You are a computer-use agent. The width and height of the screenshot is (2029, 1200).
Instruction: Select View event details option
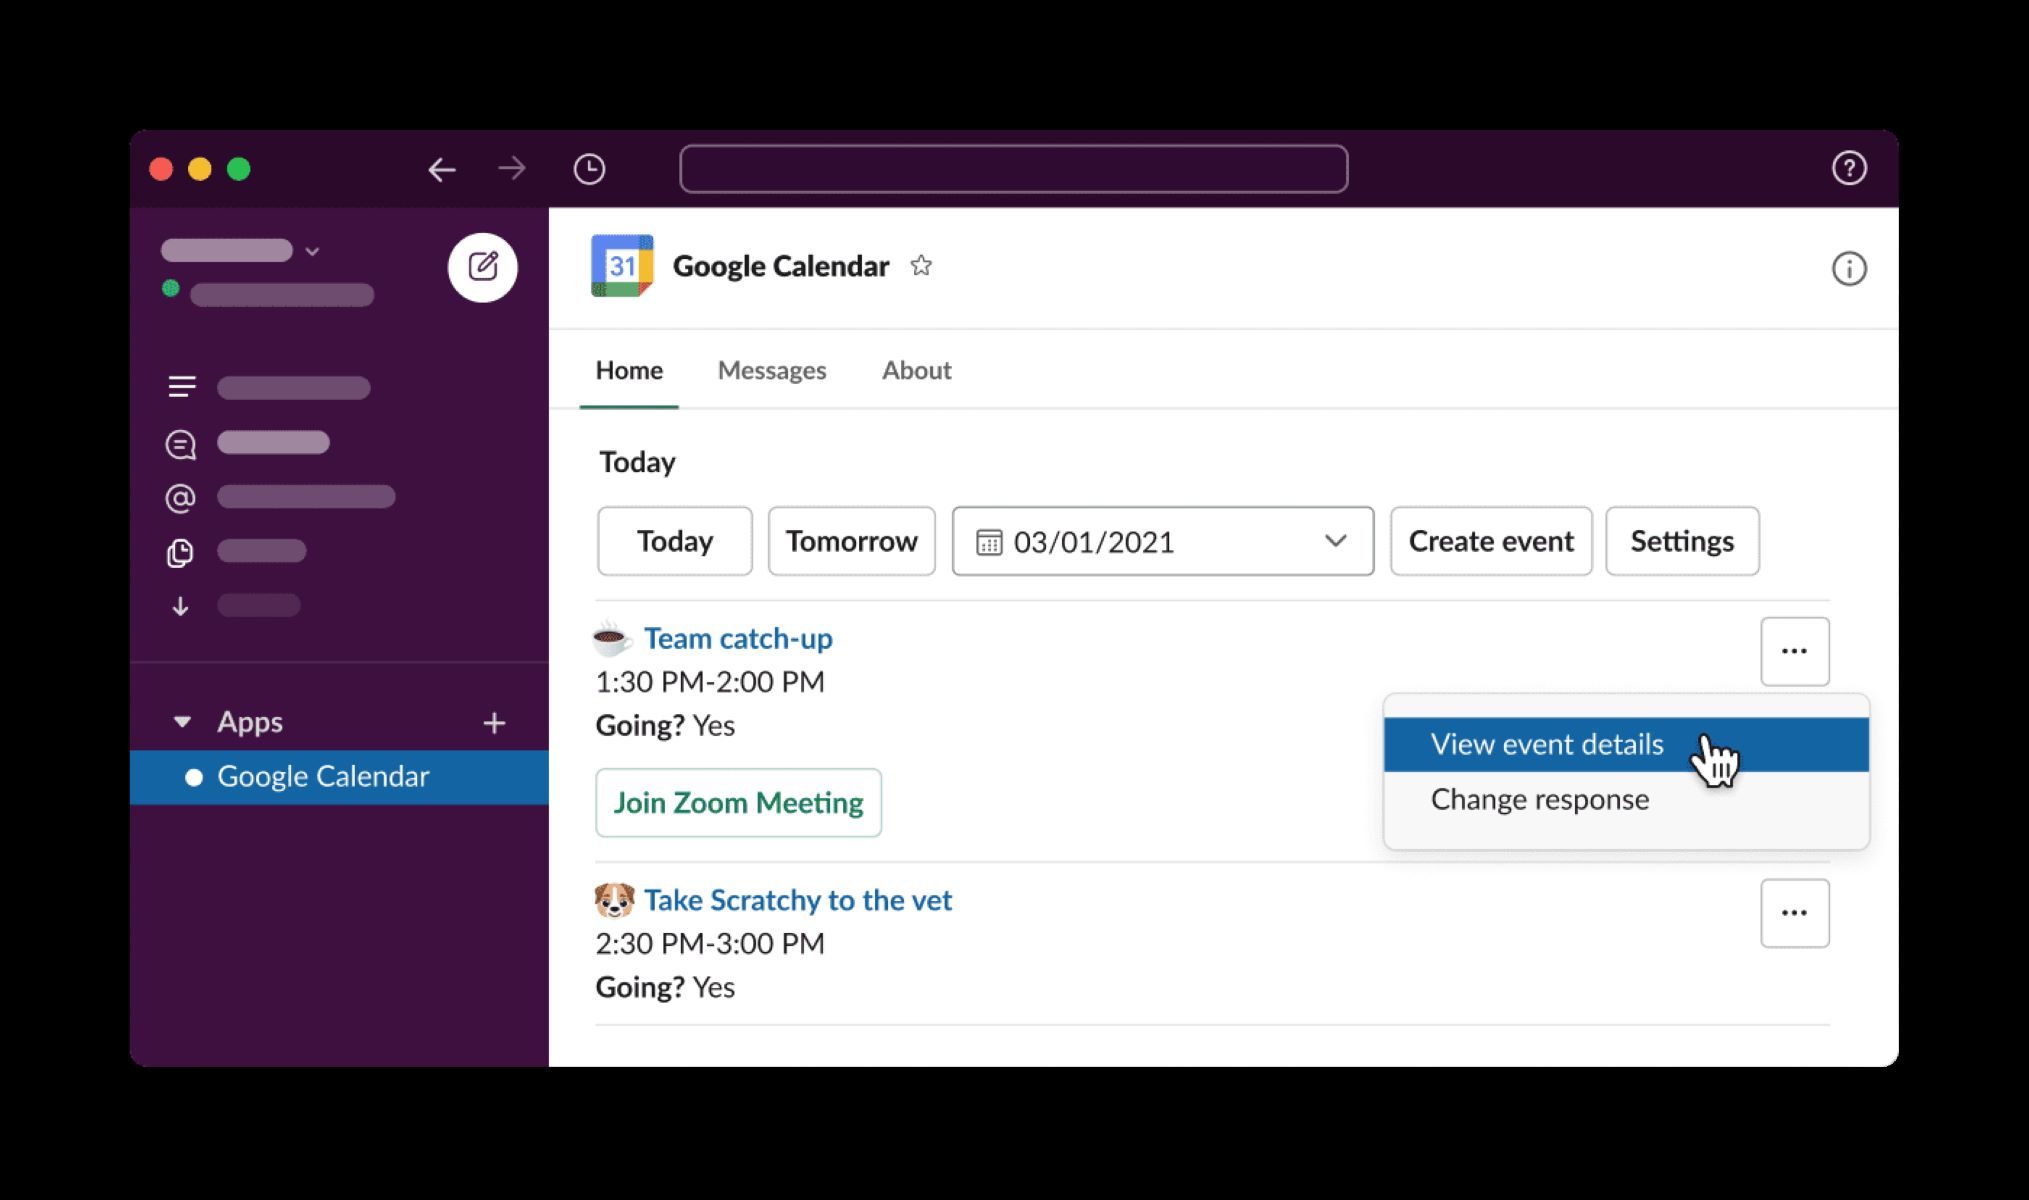[1546, 743]
